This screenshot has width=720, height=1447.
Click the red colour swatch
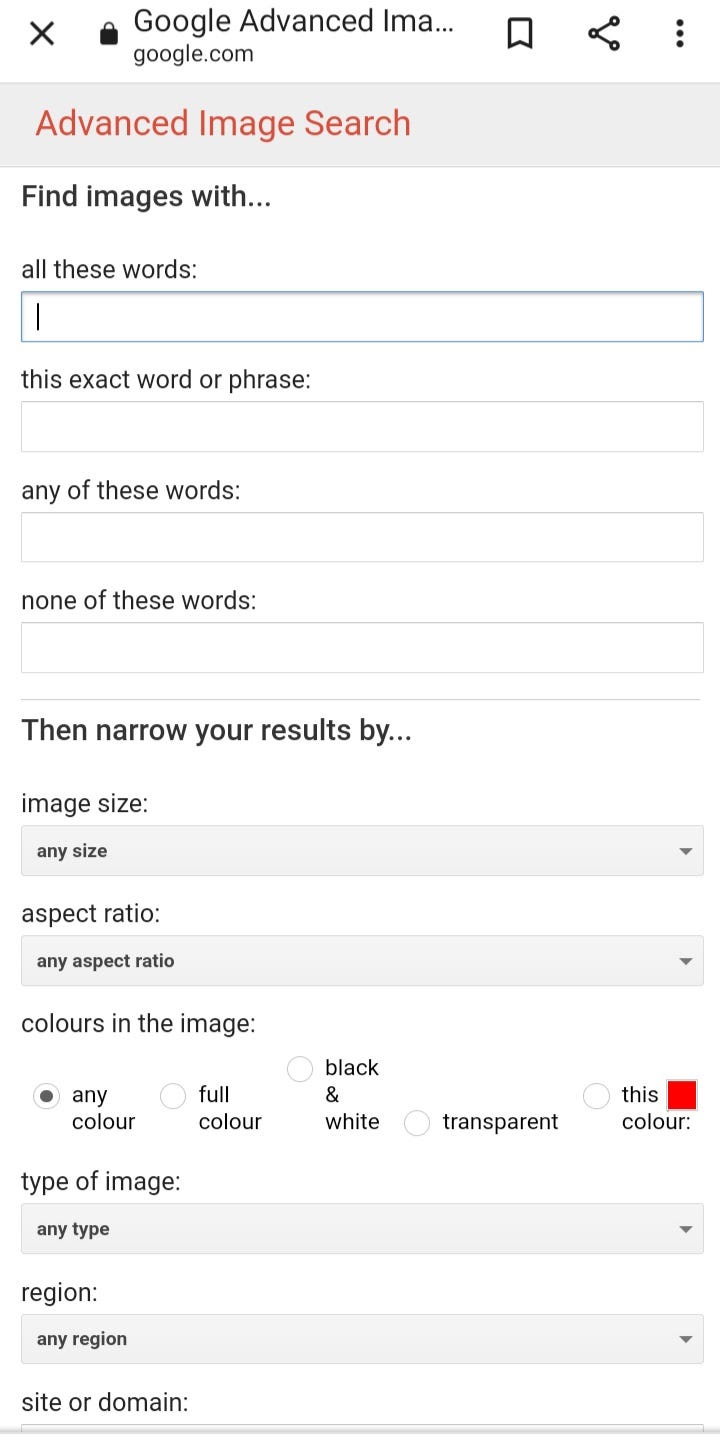(x=682, y=1095)
